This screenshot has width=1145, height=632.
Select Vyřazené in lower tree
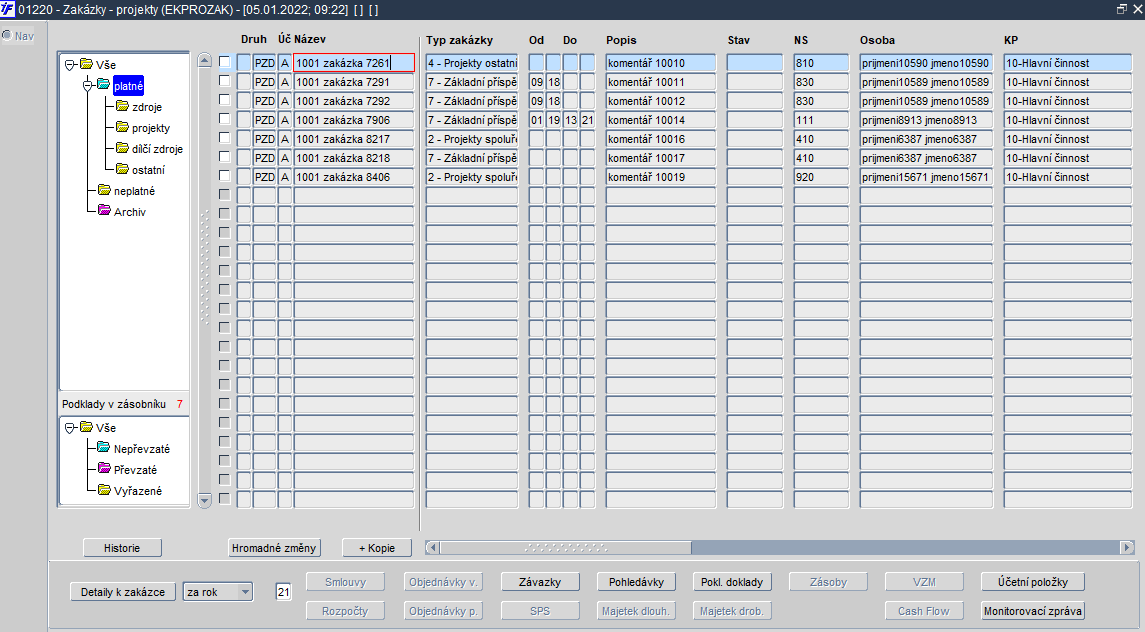pyautogui.click(x=138, y=491)
